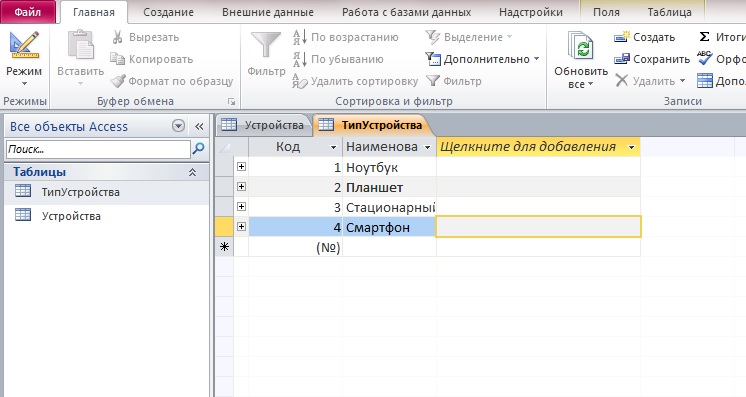This screenshot has height=397, width=746.
Task: Expand subdatasheet for Планшет row
Action: point(241,187)
